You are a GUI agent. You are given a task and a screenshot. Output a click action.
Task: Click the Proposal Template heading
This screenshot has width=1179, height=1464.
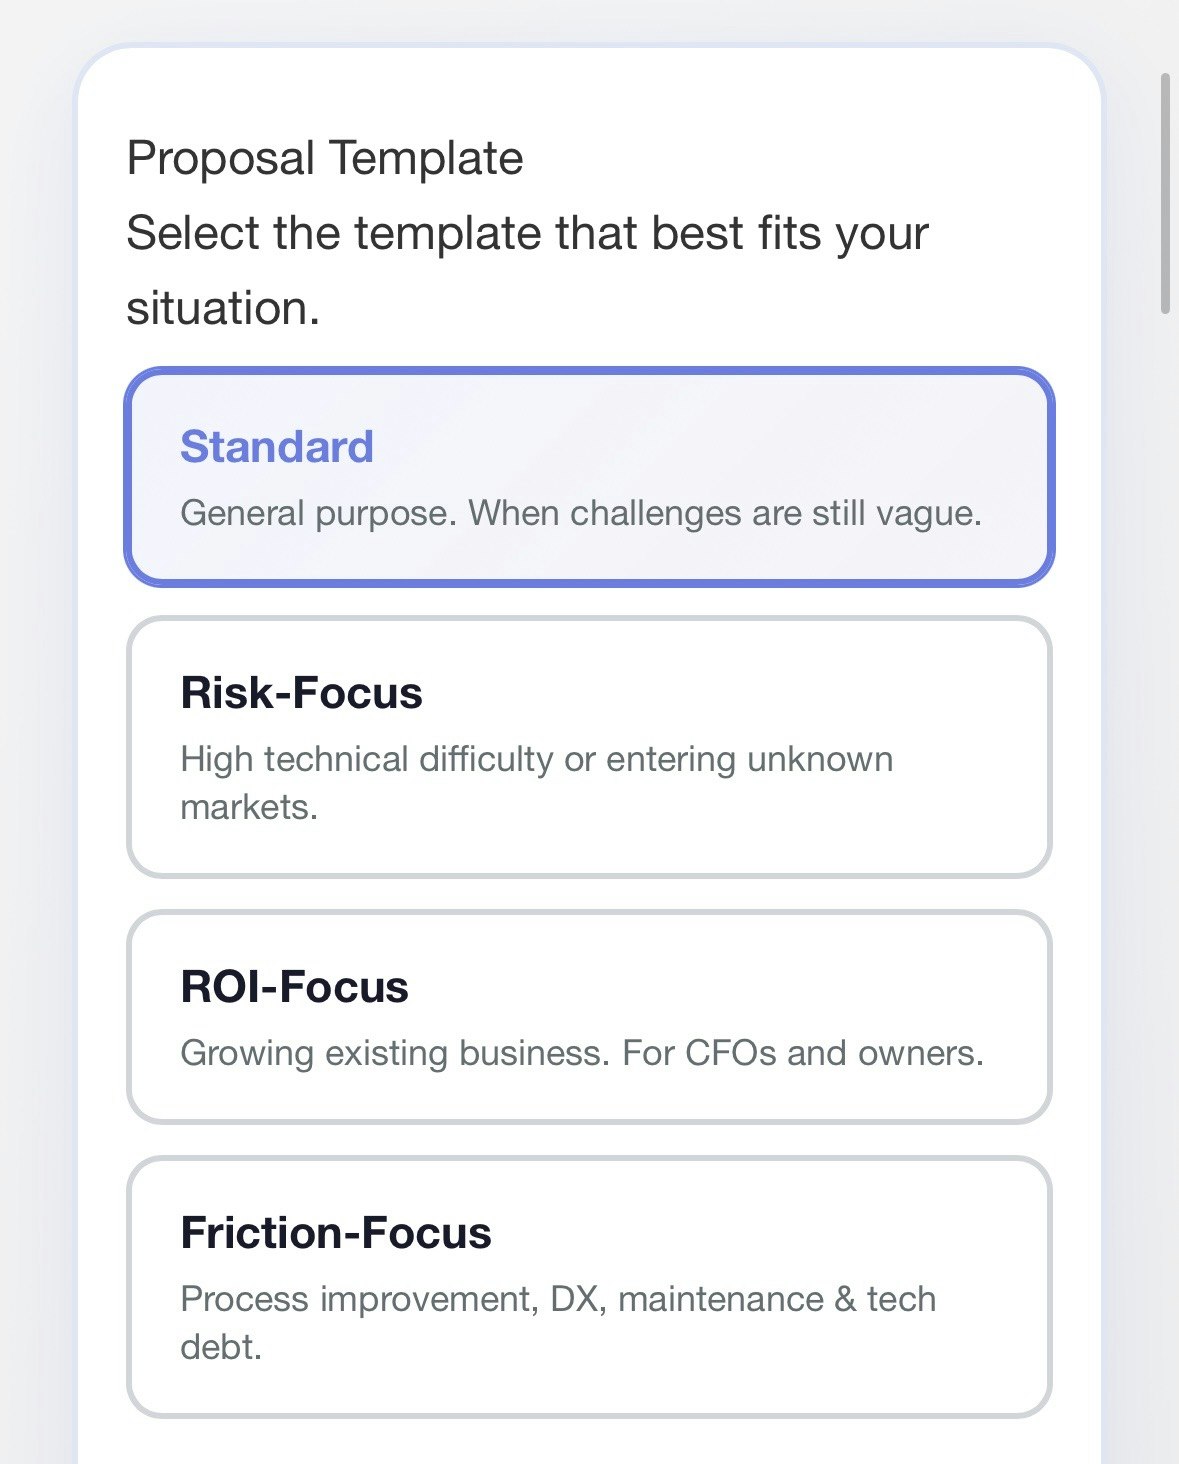pyautogui.click(x=324, y=156)
